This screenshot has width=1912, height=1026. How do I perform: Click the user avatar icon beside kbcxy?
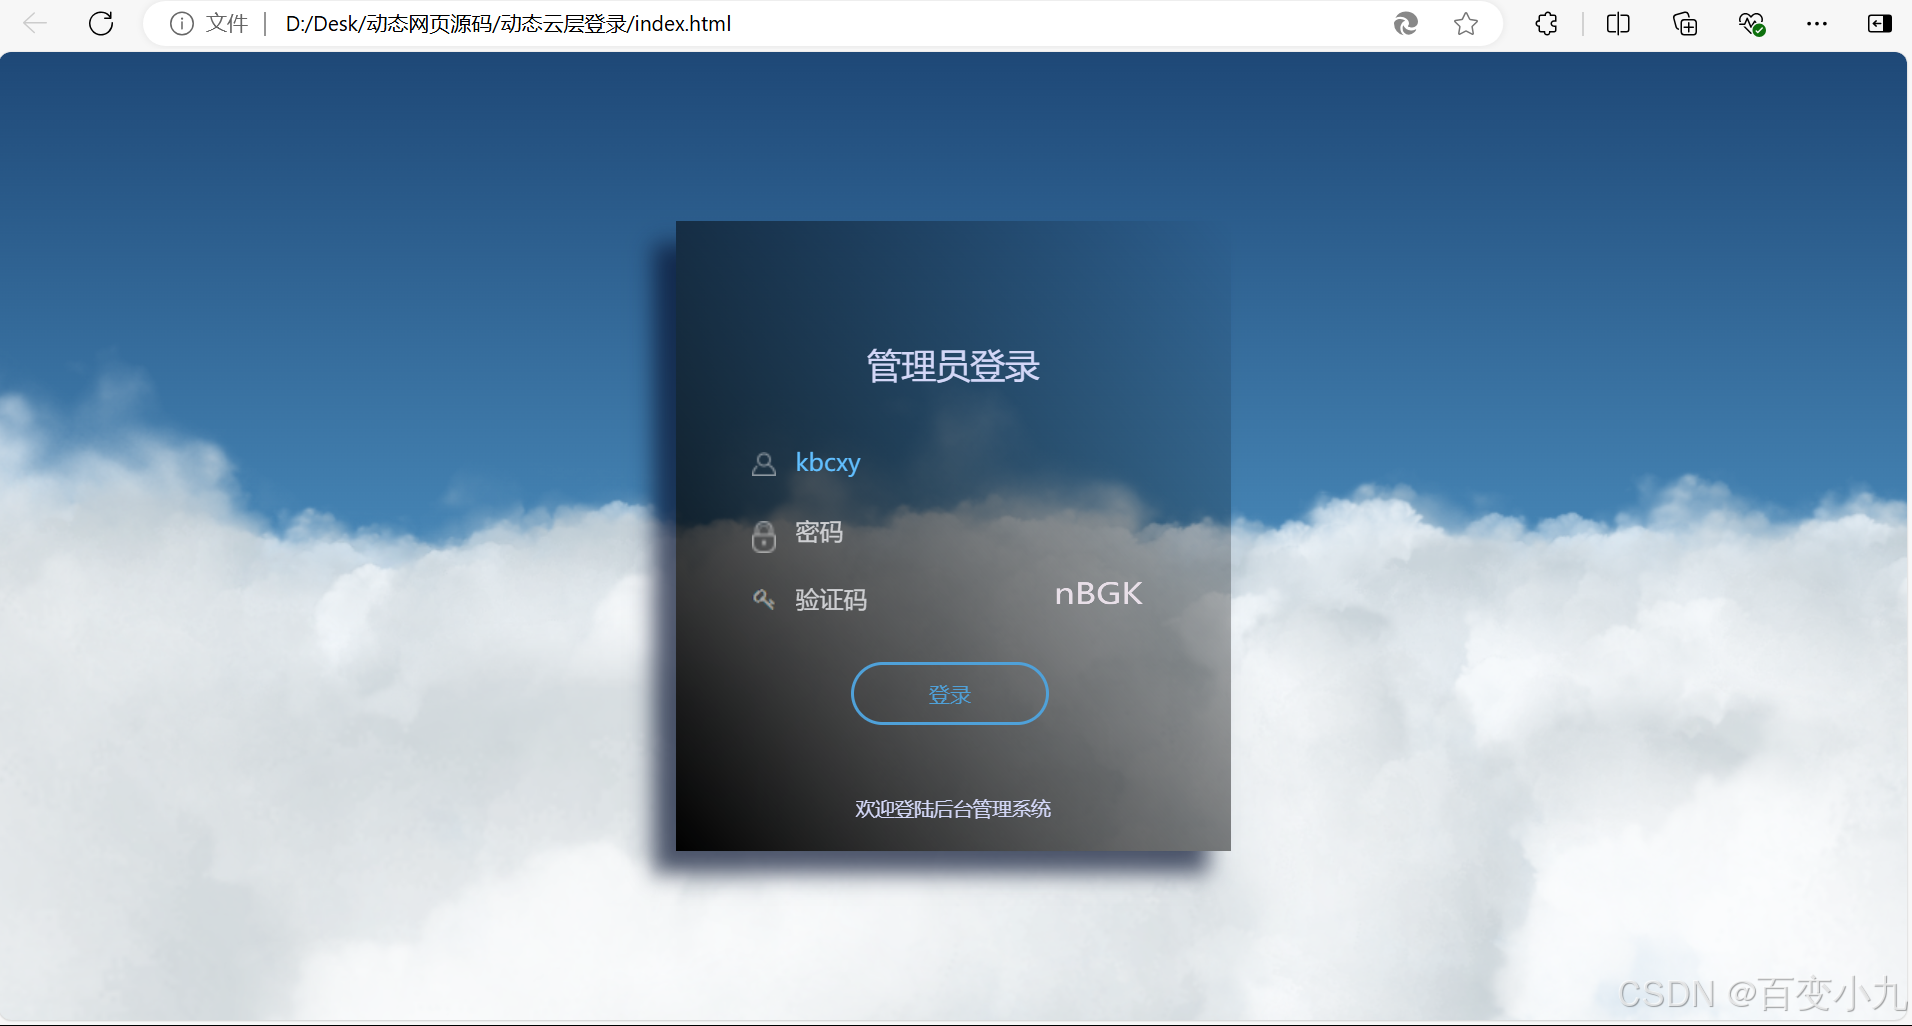click(x=764, y=464)
